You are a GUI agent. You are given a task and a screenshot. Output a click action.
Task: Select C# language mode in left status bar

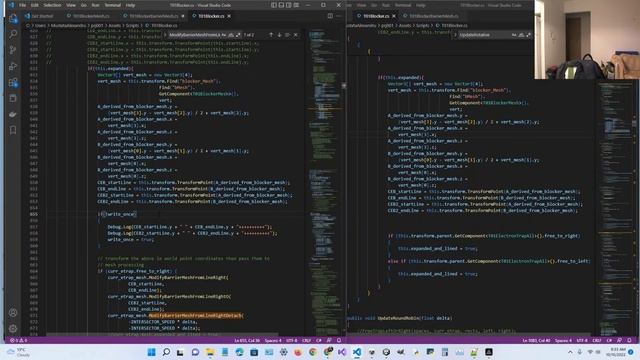tap(319, 340)
